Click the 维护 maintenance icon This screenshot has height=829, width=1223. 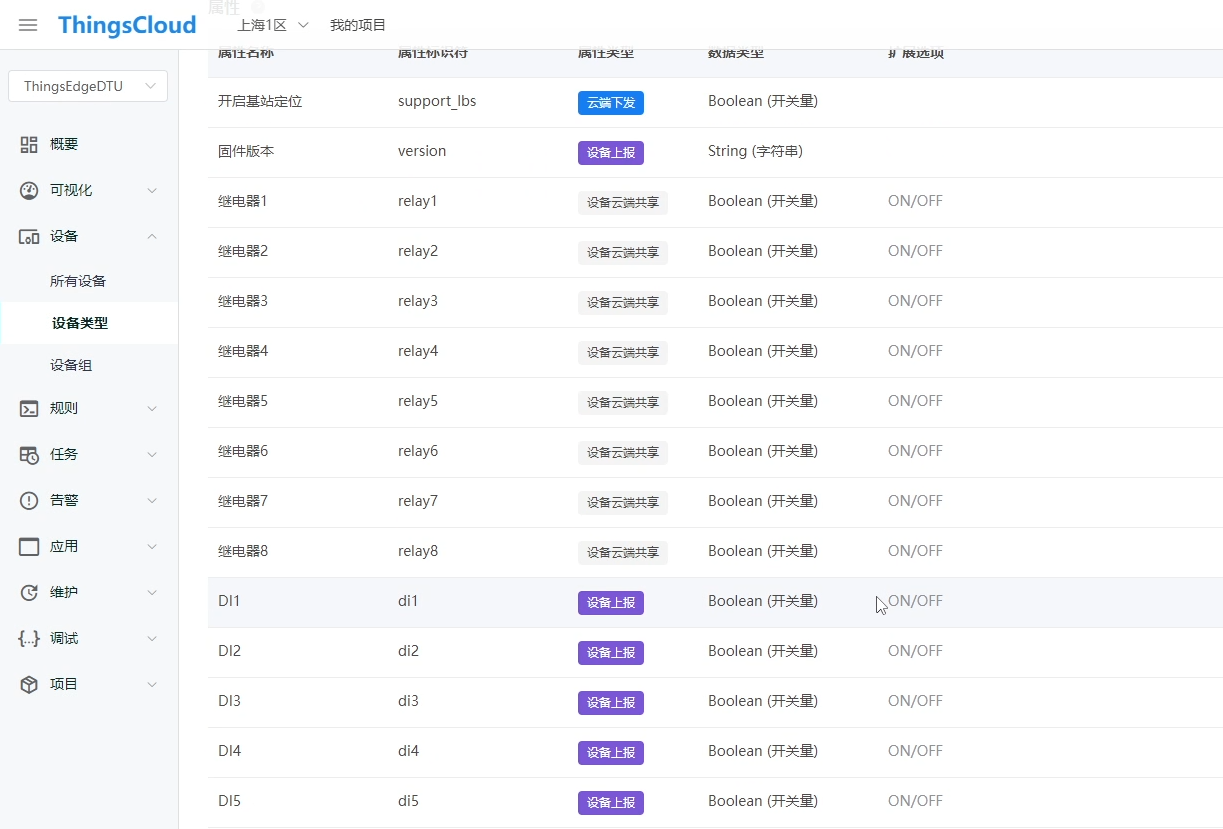pos(29,592)
